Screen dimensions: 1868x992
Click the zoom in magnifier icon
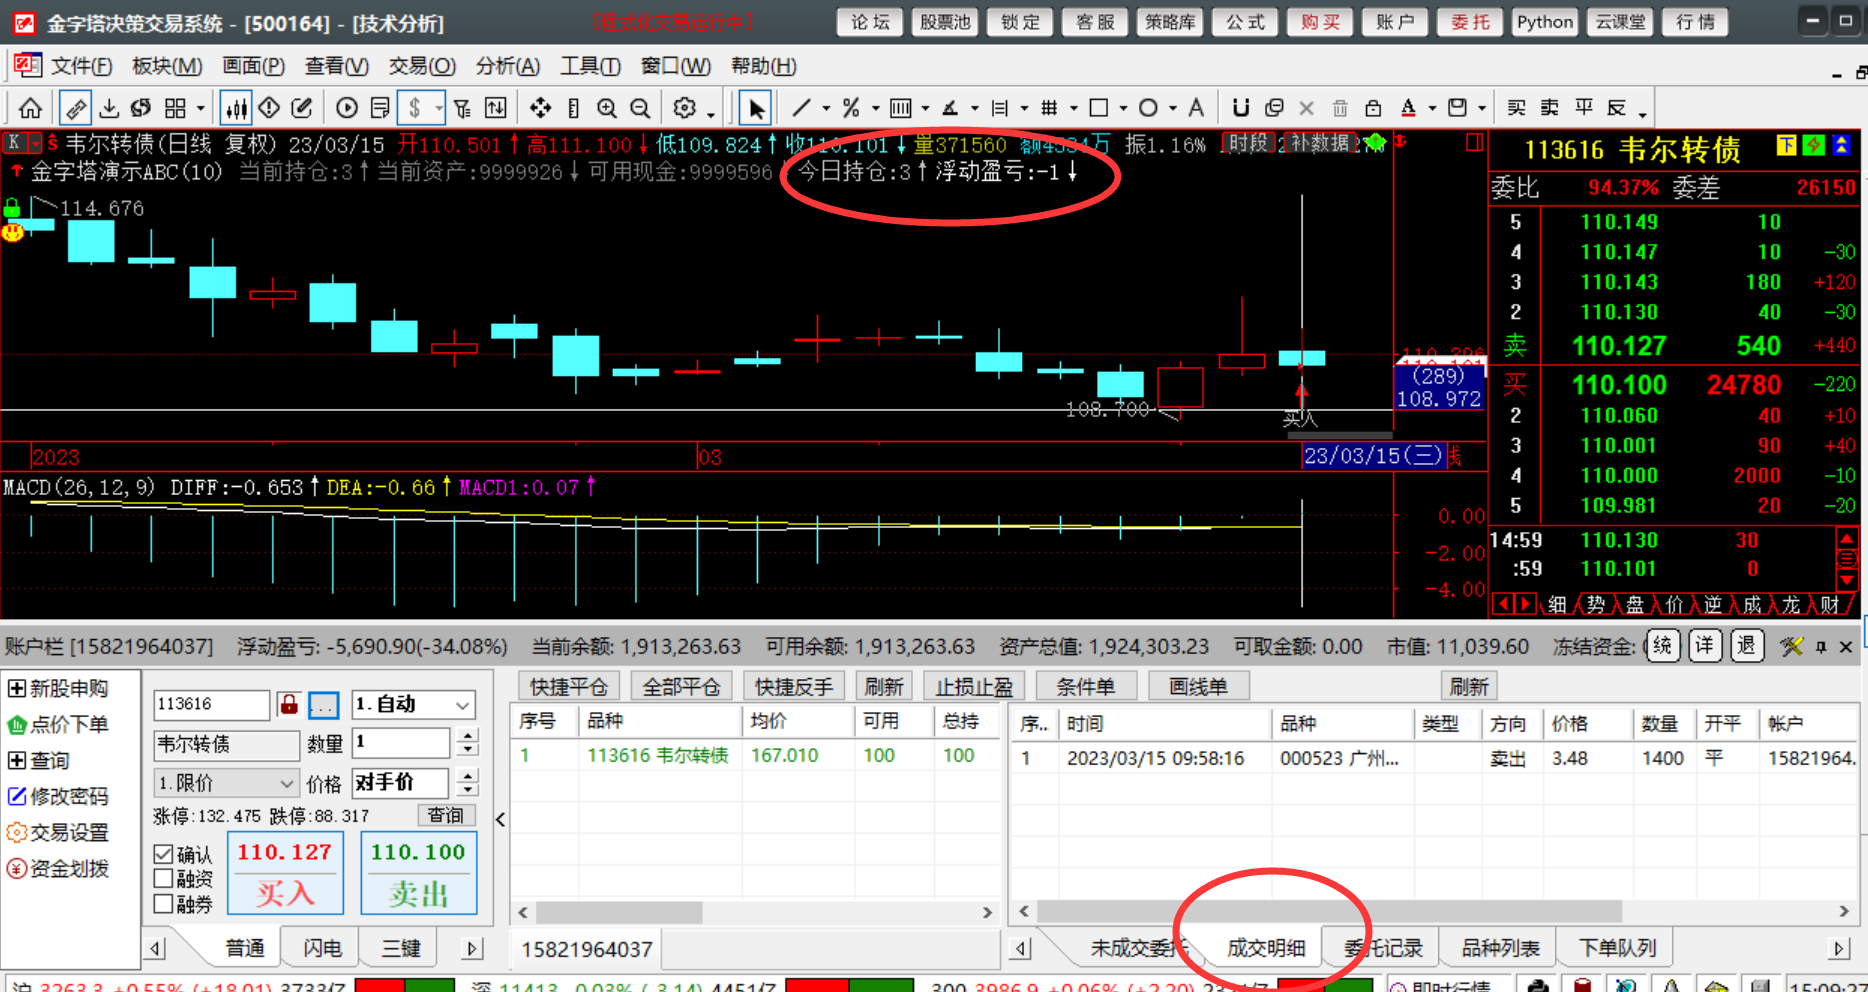(x=607, y=108)
